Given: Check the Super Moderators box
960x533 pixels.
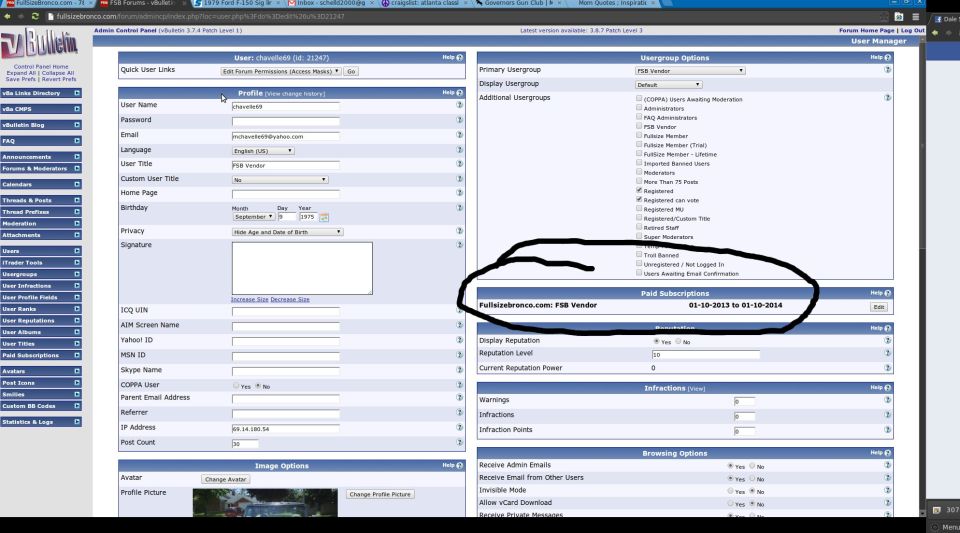Looking at the screenshot, I should pyautogui.click(x=639, y=236).
